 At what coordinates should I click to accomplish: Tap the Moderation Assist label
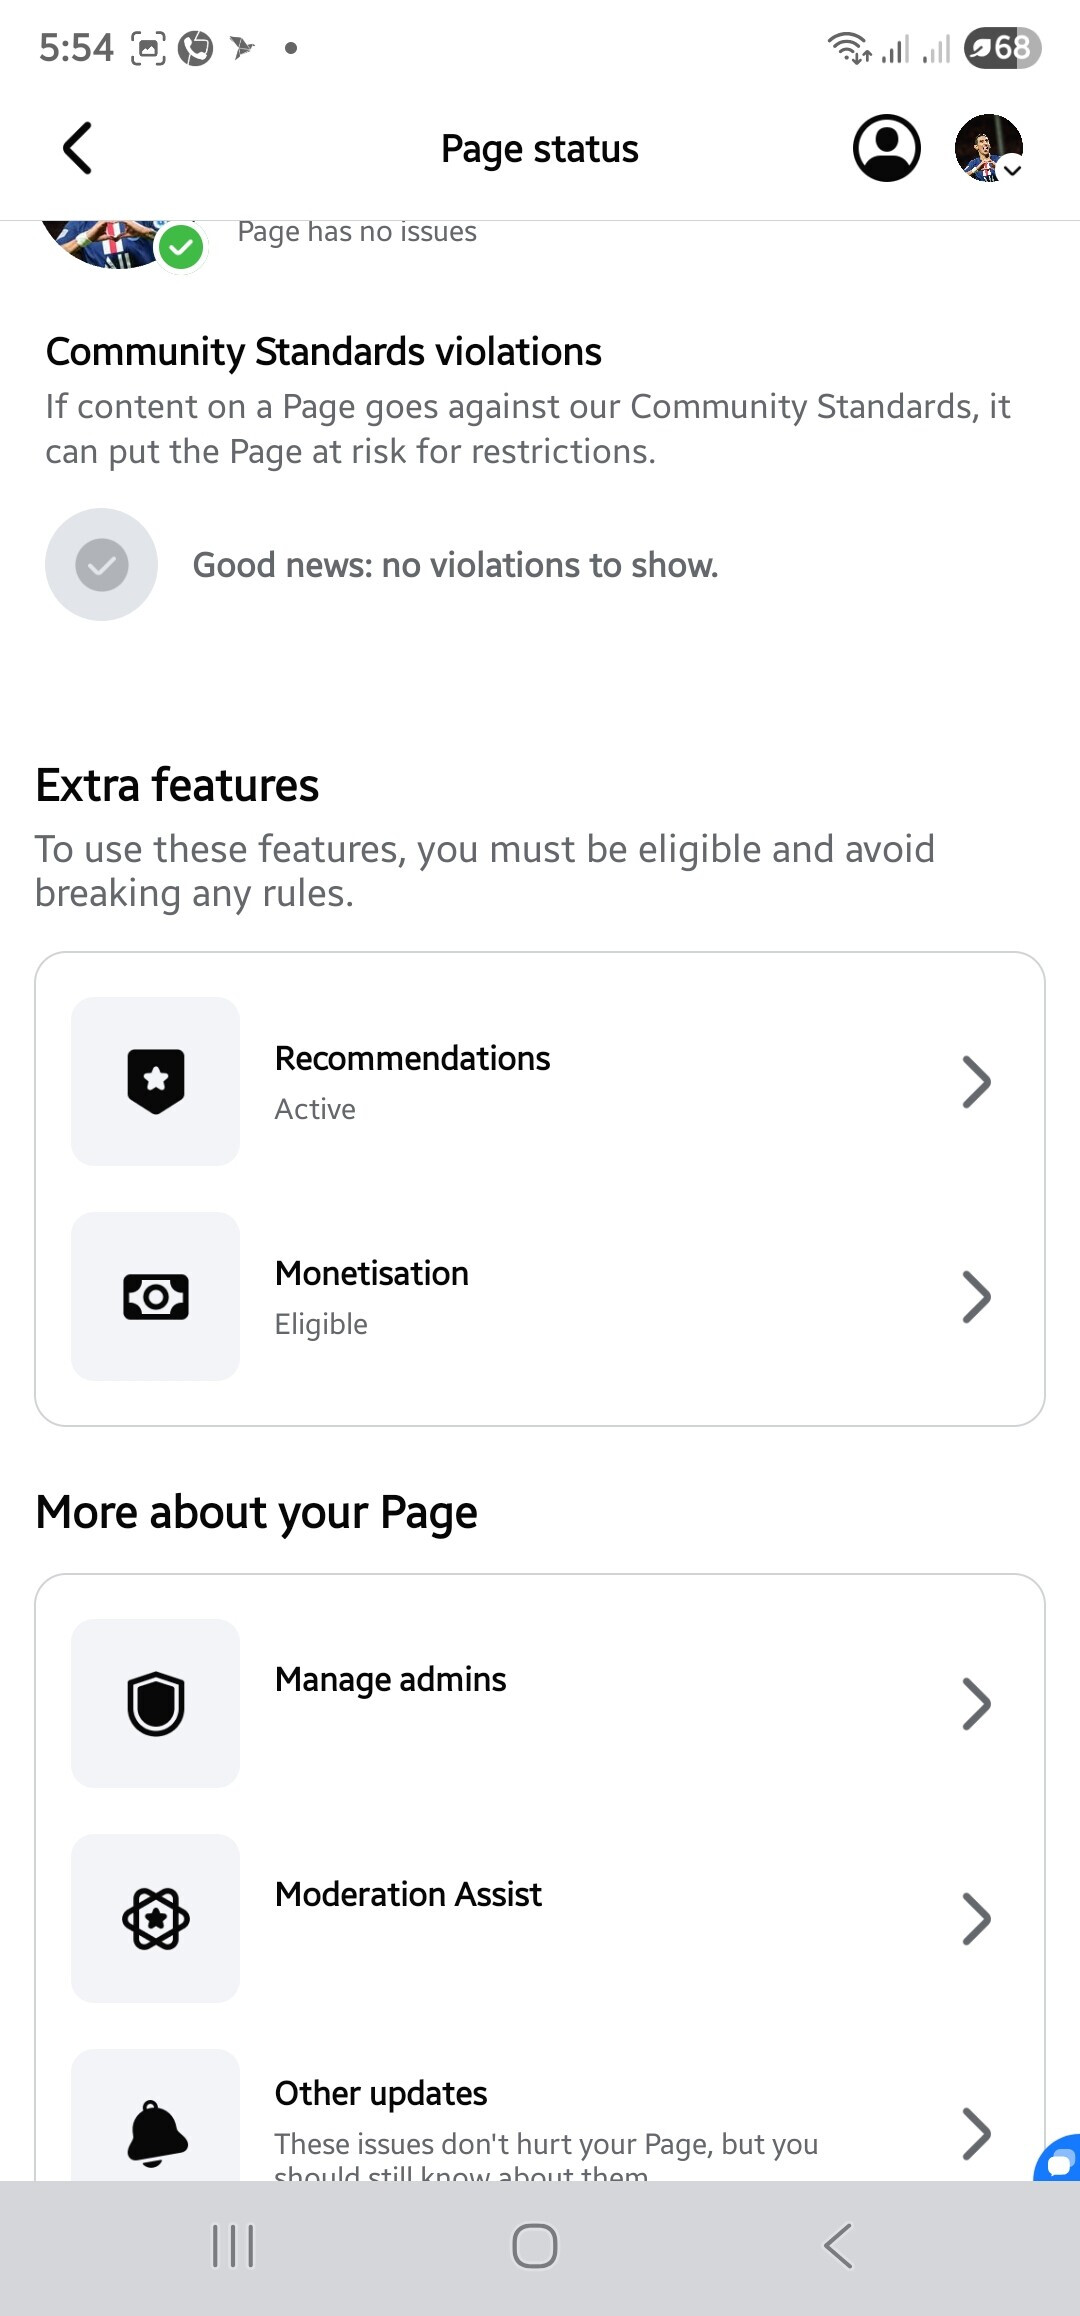pyautogui.click(x=408, y=1894)
